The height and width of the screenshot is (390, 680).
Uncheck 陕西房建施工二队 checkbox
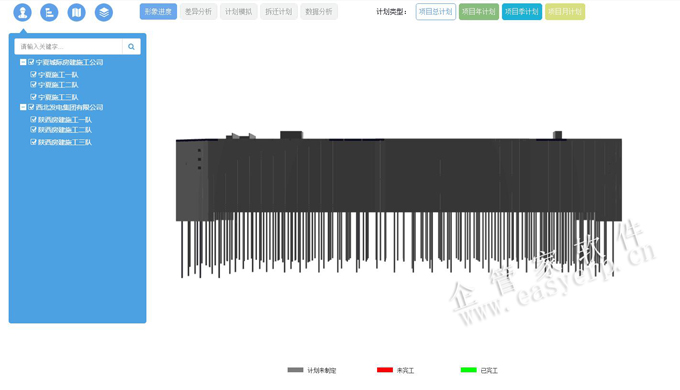tap(33, 130)
